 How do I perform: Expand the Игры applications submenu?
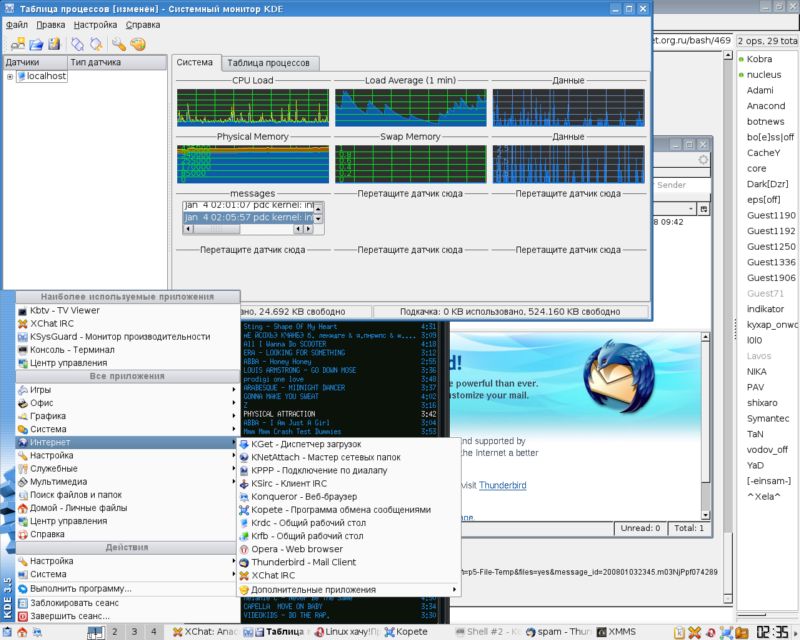pyautogui.click(x=40, y=390)
